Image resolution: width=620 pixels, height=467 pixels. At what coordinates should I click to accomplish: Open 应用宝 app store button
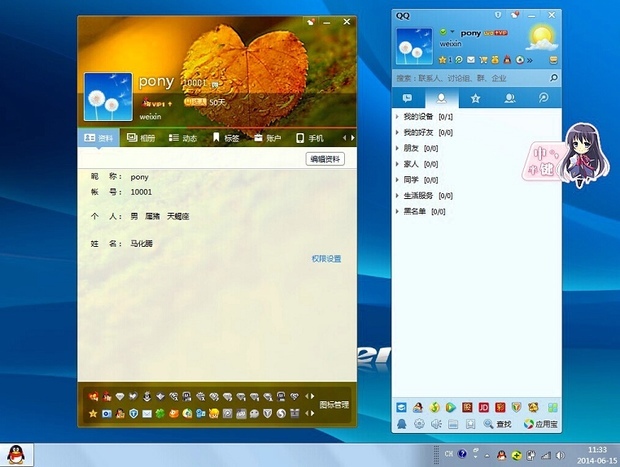541,424
